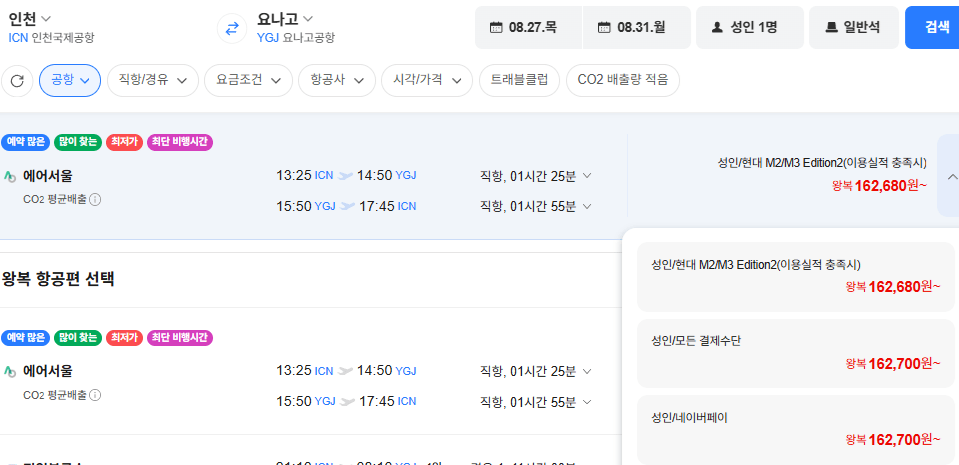Swap departure and arrival airports
Viewport: 959px width, 465px height.
(x=232, y=29)
